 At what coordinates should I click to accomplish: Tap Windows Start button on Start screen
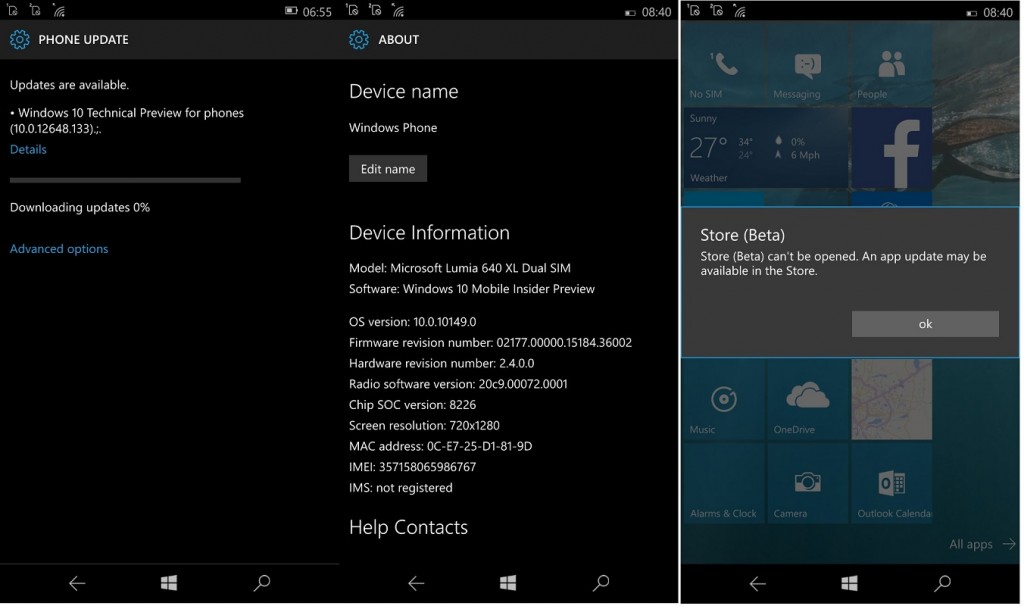tap(850, 582)
